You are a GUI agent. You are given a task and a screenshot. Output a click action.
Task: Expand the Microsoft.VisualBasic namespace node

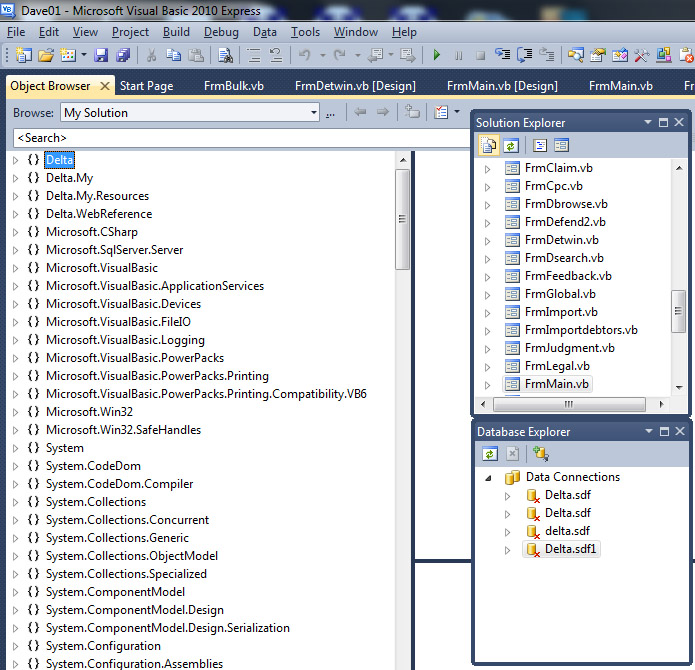tap(16, 269)
